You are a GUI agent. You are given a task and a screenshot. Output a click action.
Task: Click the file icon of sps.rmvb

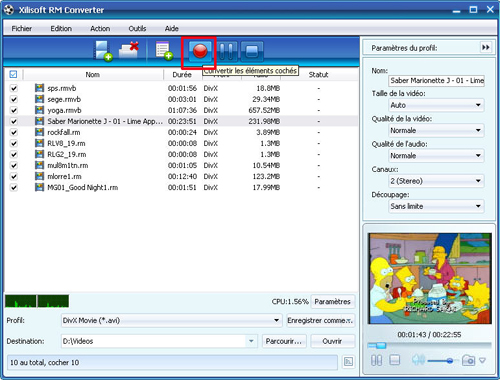pyautogui.click(x=39, y=88)
